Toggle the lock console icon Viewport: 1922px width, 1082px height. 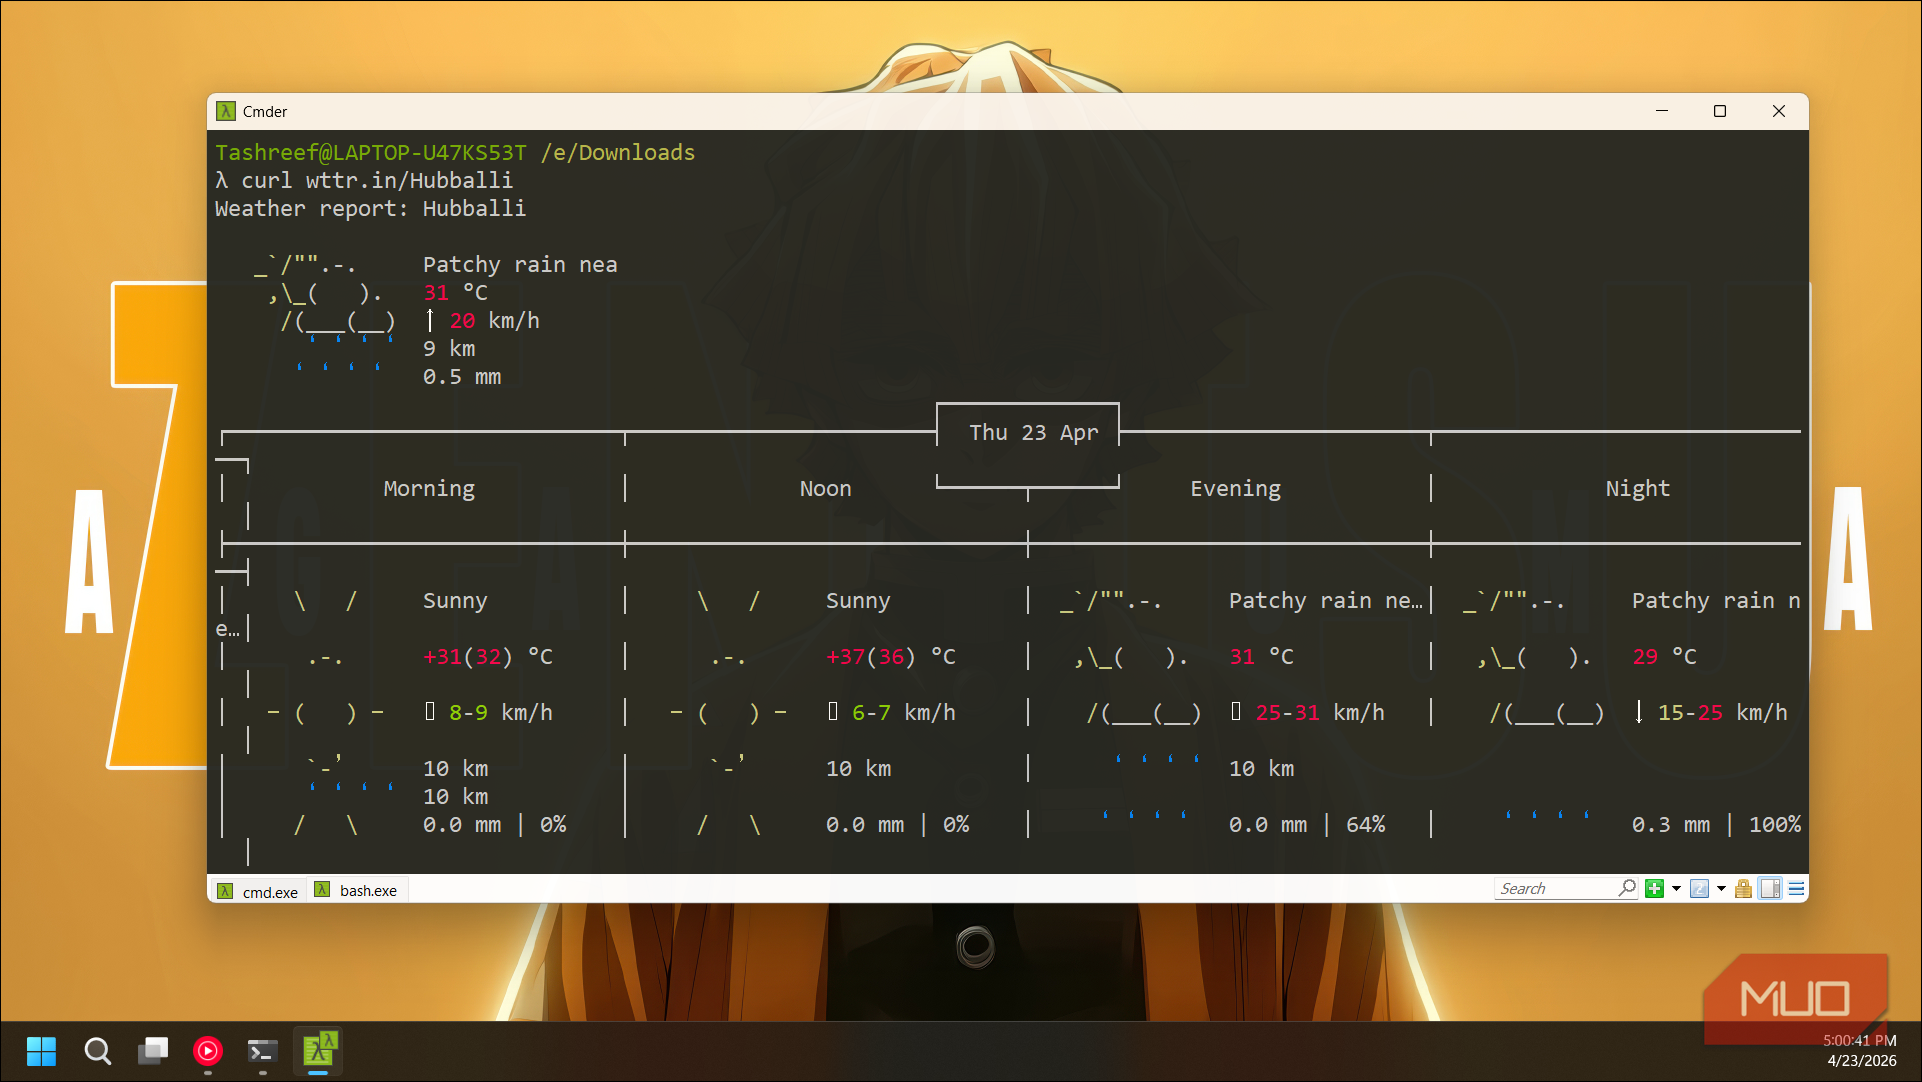pyautogui.click(x=1743, y=889)
